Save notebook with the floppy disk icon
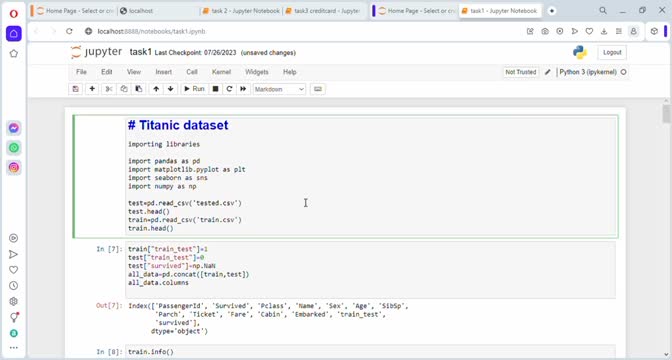672x360 pixels. pyautogui.click(x=76, y=89)
